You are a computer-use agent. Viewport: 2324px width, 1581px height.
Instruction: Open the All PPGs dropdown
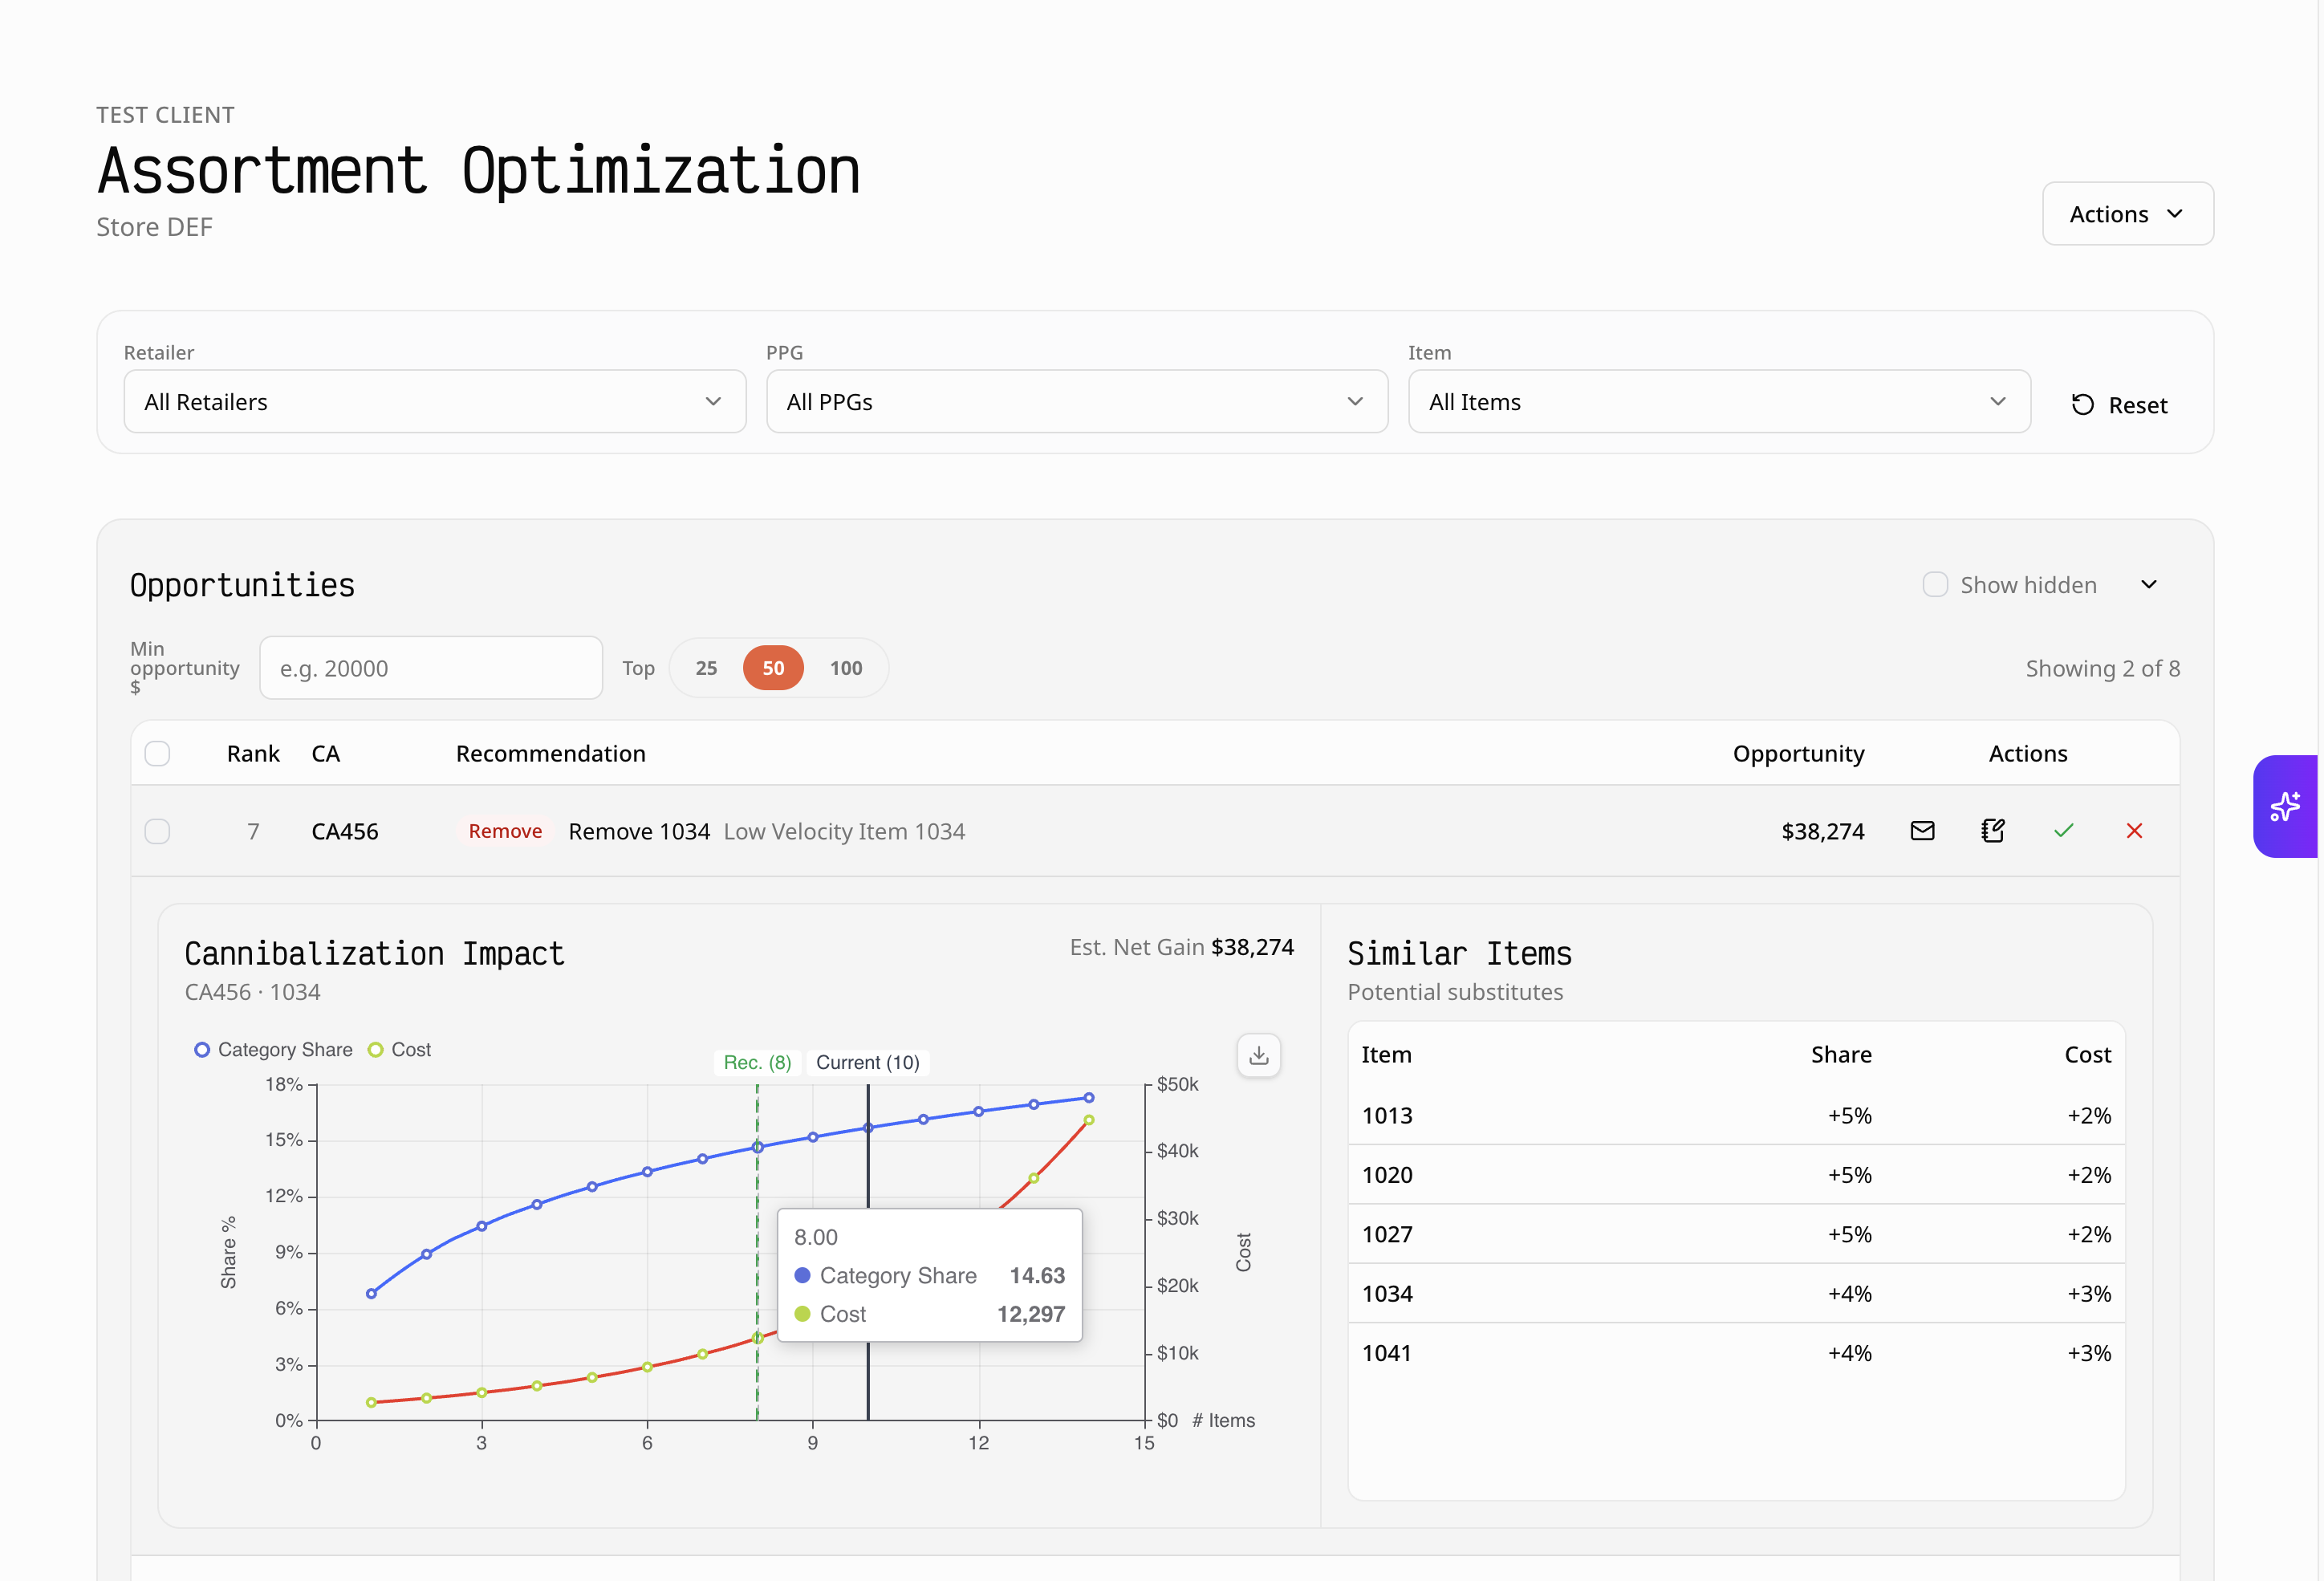[x=1076, y=402]
